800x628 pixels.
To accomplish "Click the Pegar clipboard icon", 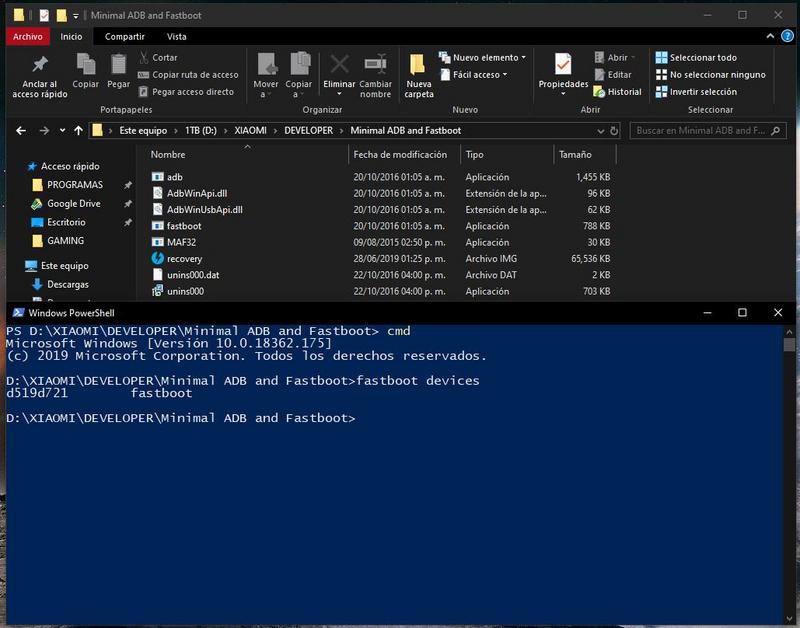I will pyautogui.click(x=118, y=65).
